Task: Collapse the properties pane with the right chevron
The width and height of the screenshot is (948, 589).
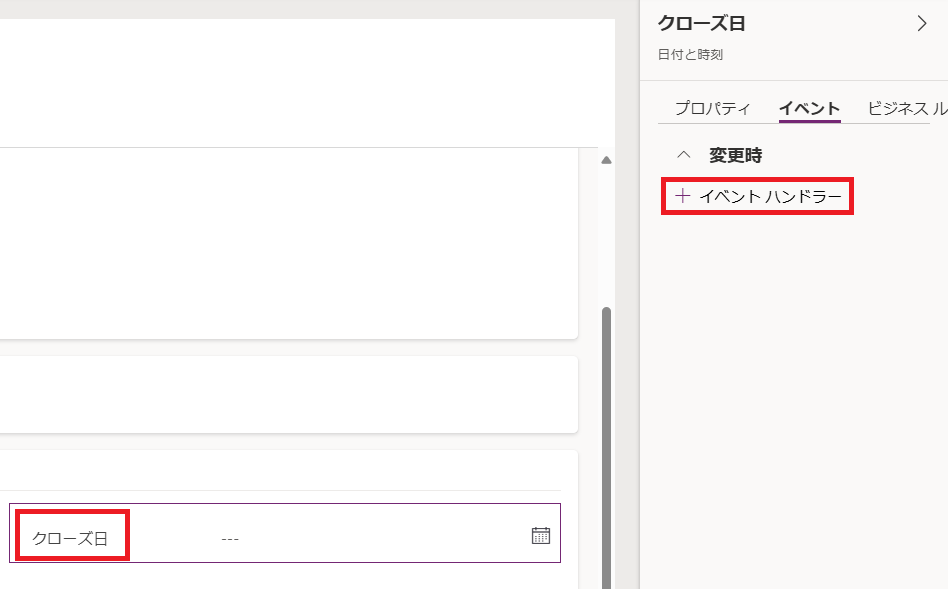Action: 921,24
